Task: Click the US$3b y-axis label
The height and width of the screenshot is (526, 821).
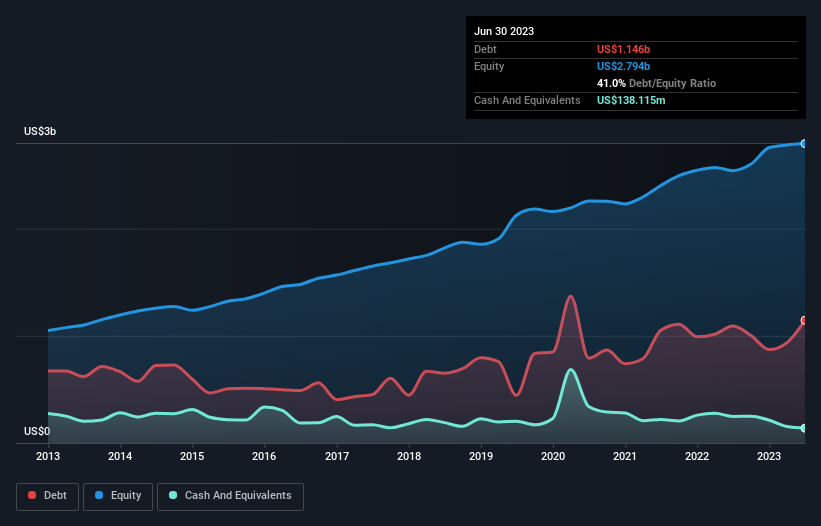Action: pyautogui.click(x=40, y=131)
